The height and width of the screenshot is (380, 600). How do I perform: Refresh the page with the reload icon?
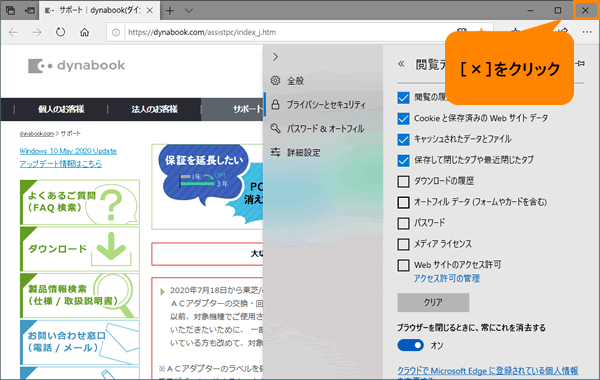(x=60, y=32)
